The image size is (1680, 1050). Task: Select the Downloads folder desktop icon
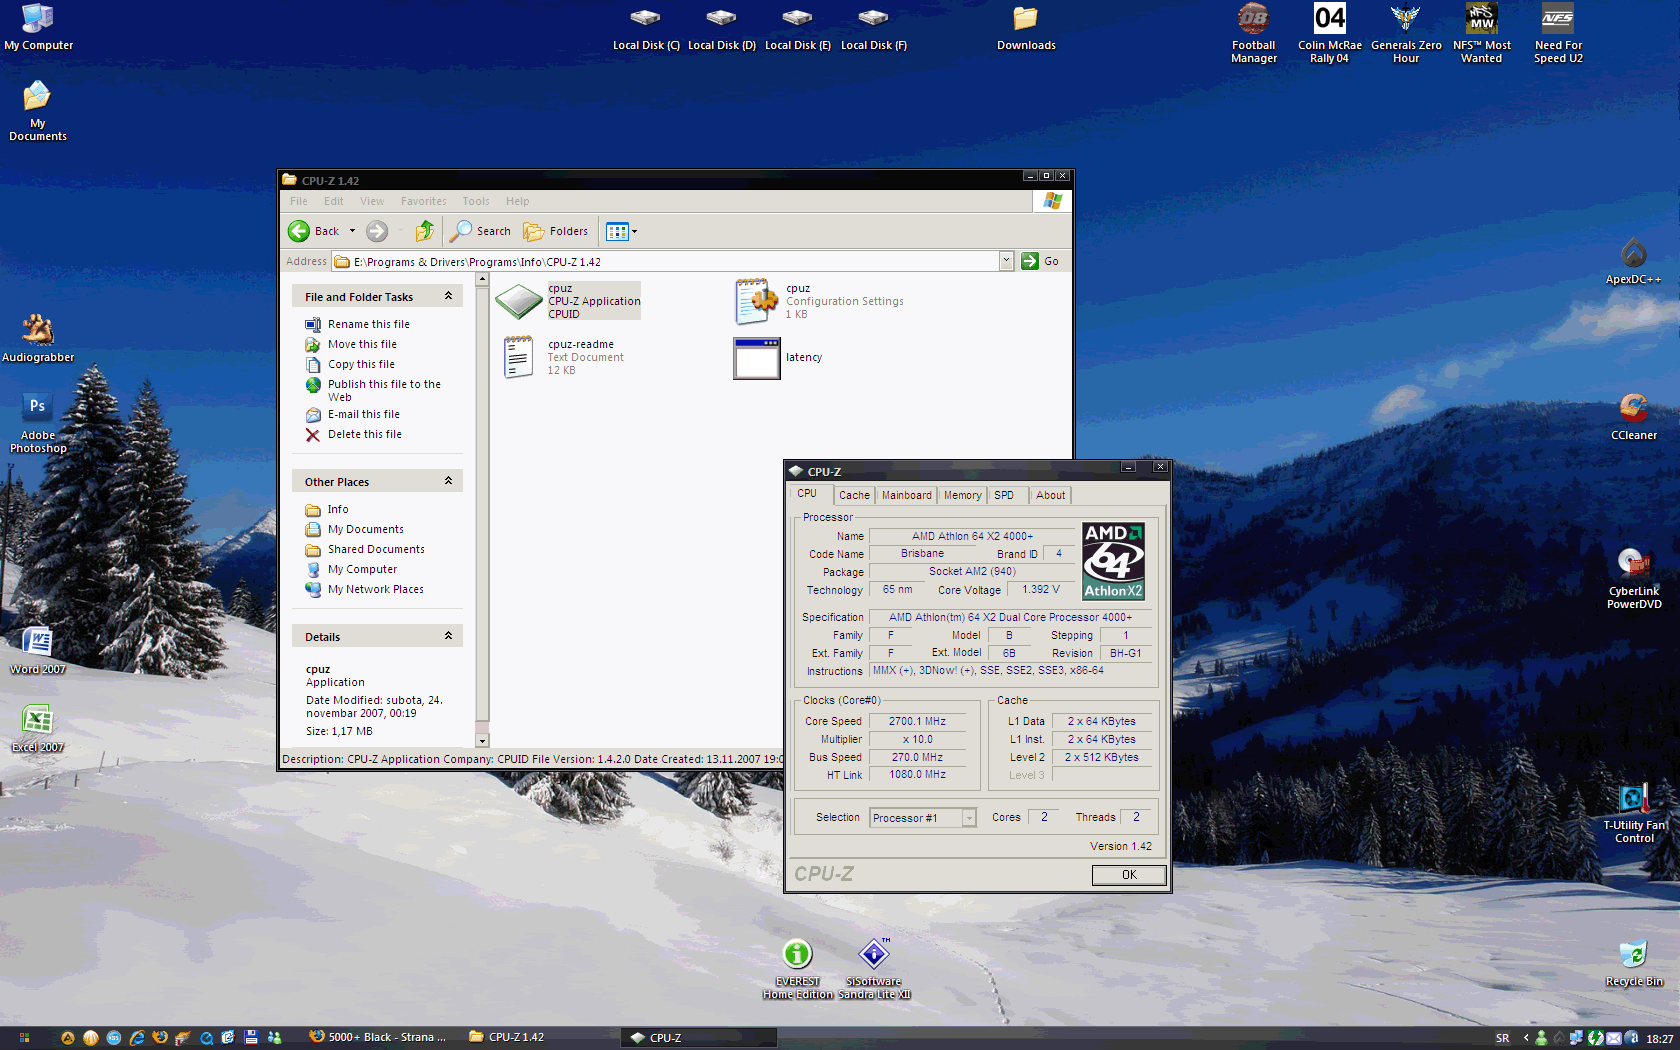(x=1026, y=29)
